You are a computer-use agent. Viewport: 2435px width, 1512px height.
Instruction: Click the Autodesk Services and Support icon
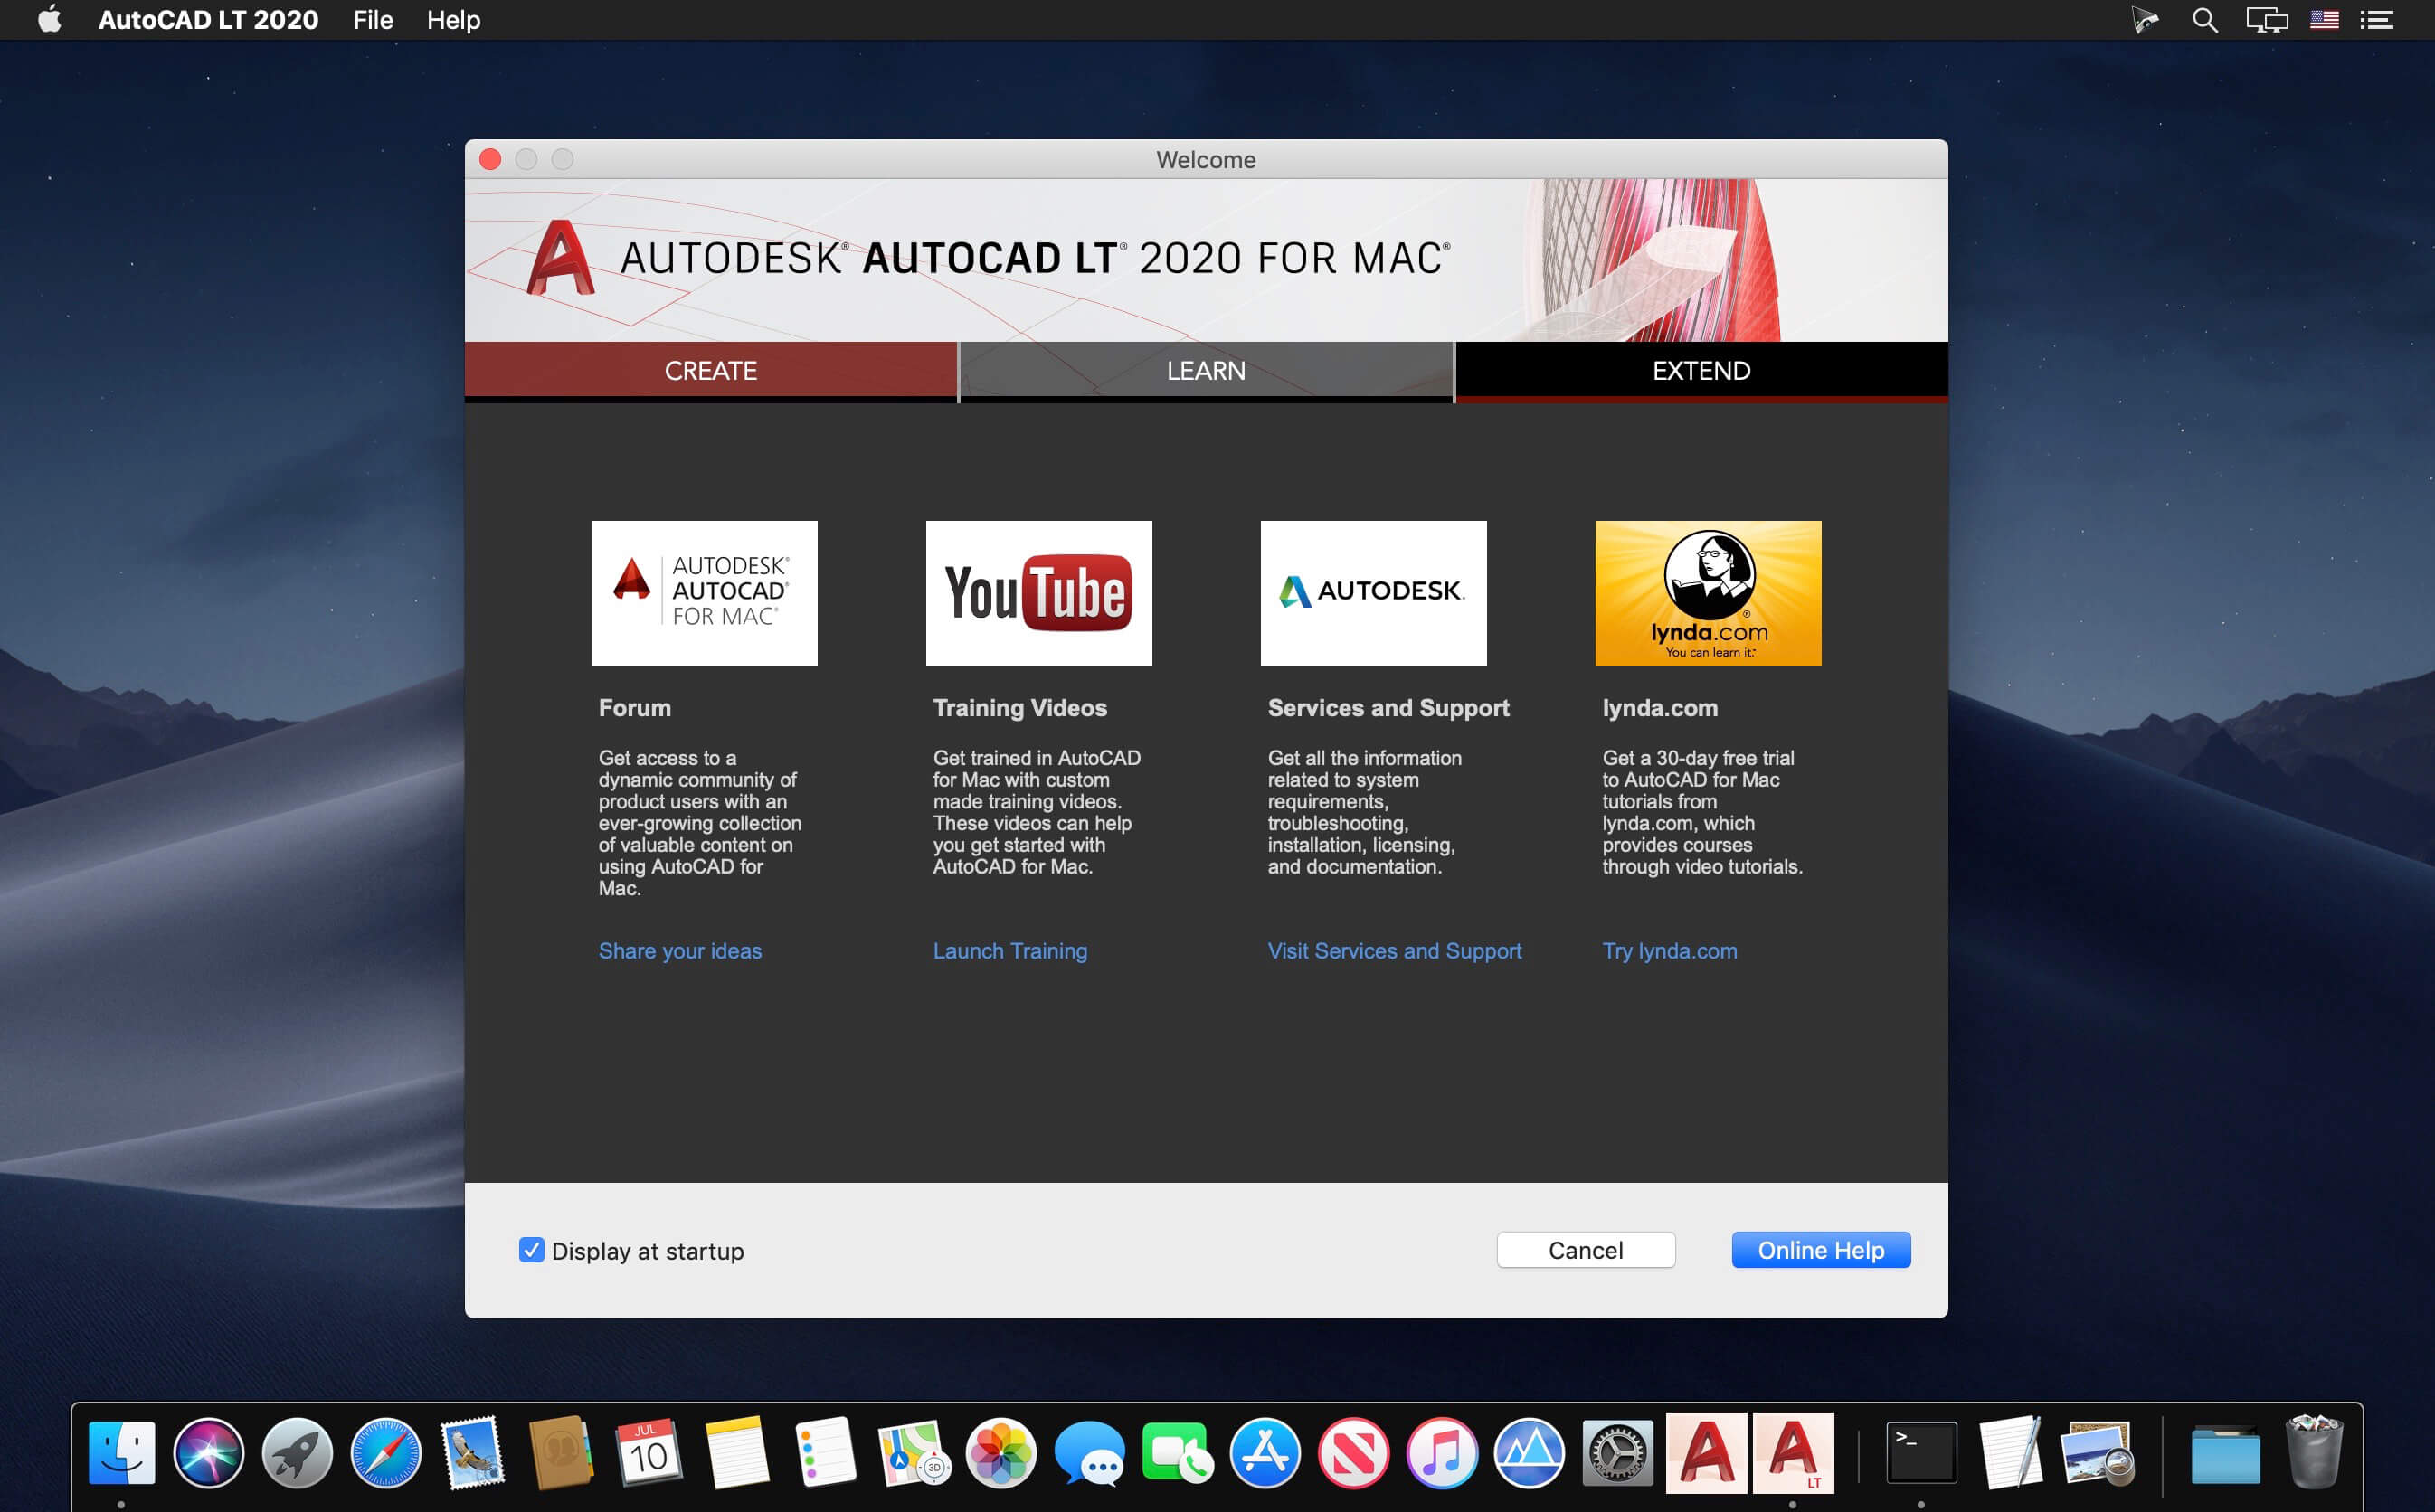[1376, 592]
